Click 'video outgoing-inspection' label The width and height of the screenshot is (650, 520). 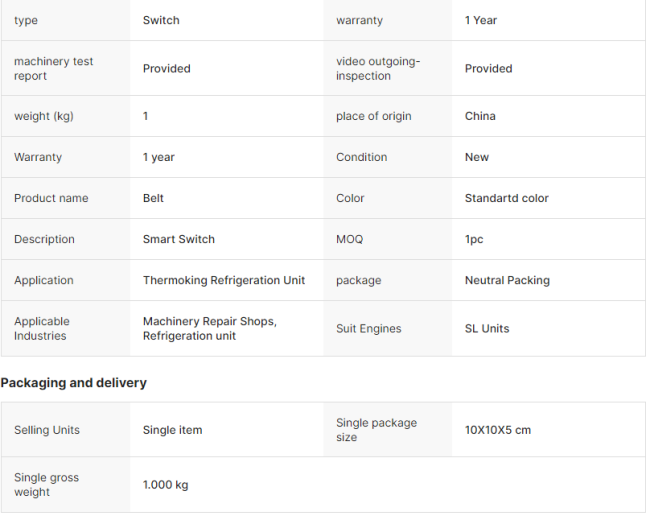[x=378, y=68]
